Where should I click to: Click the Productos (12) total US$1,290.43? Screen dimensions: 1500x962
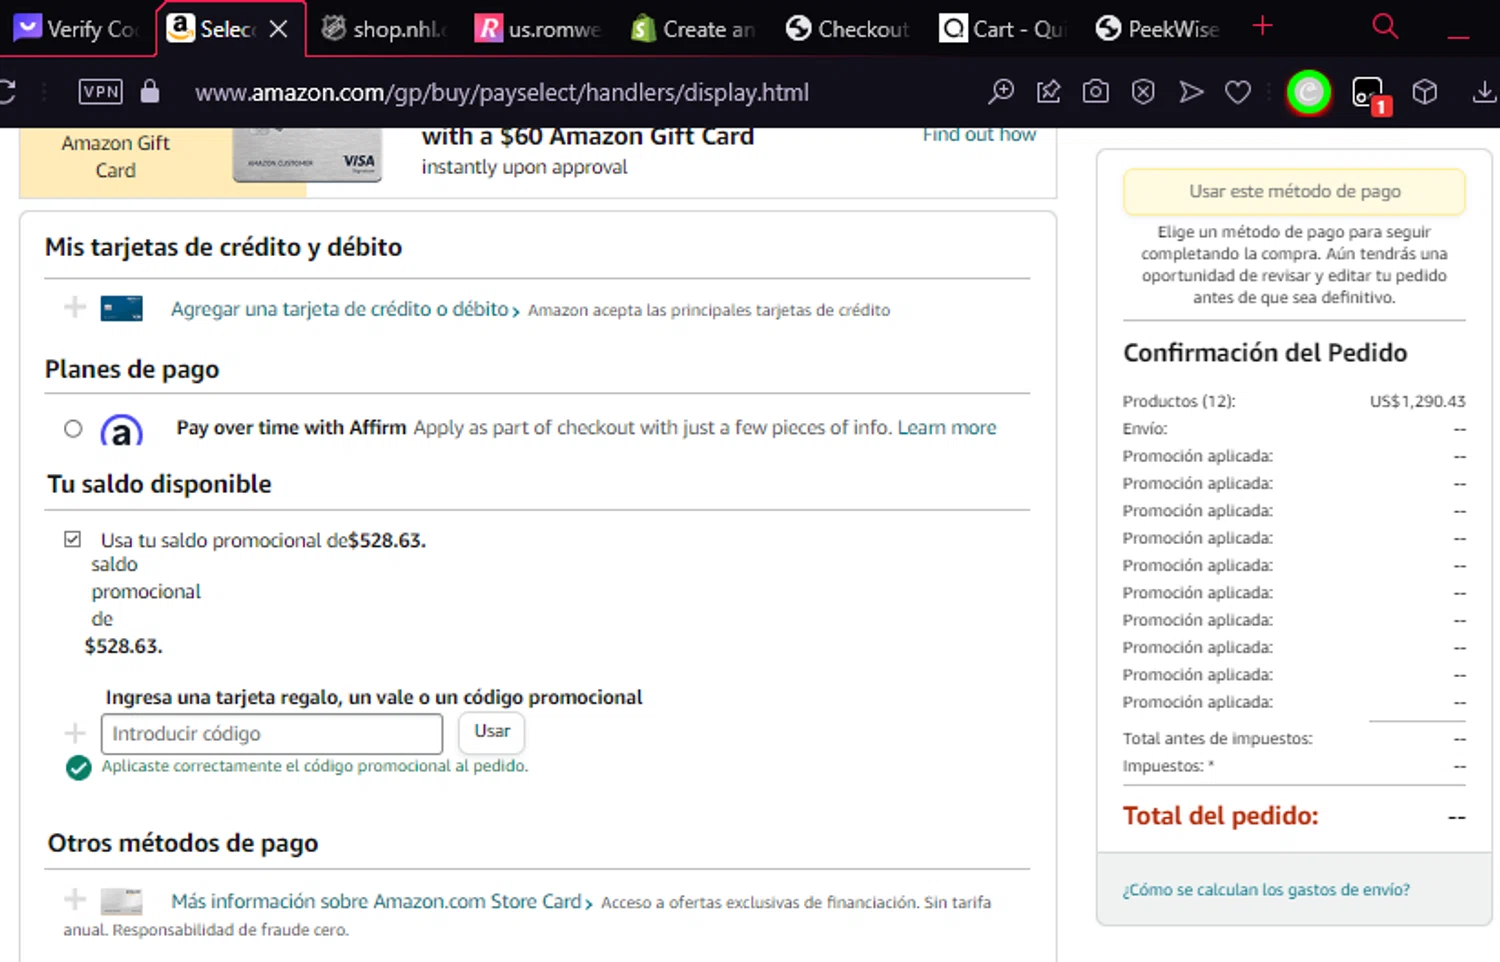coord(1417,401)
